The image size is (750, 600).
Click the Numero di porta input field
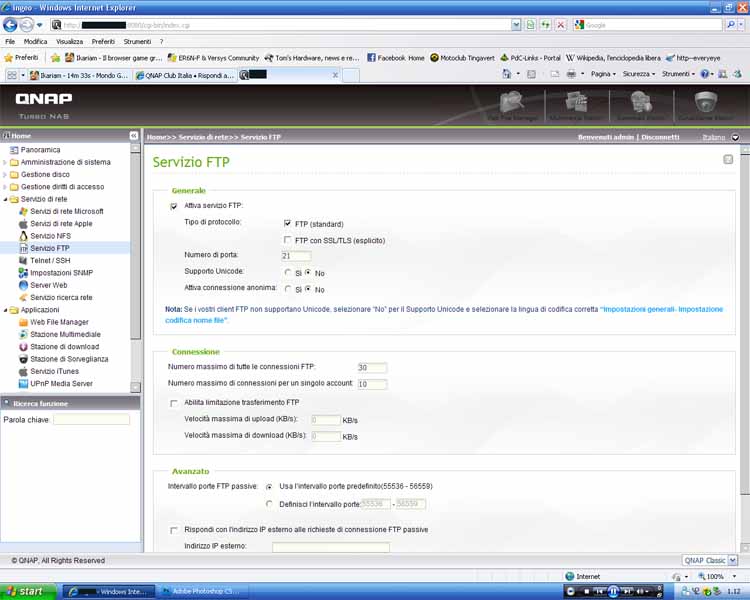coord(297,256)
